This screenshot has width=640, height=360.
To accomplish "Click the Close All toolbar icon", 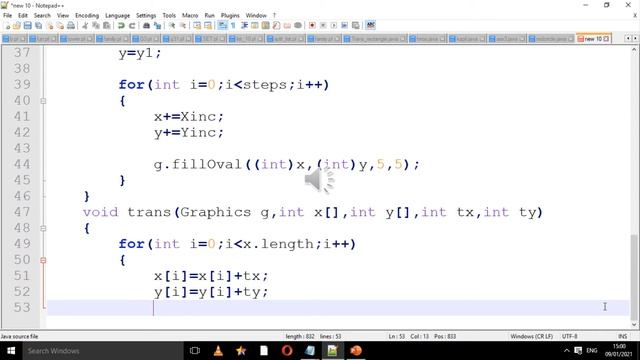I will tap(60, 26).
